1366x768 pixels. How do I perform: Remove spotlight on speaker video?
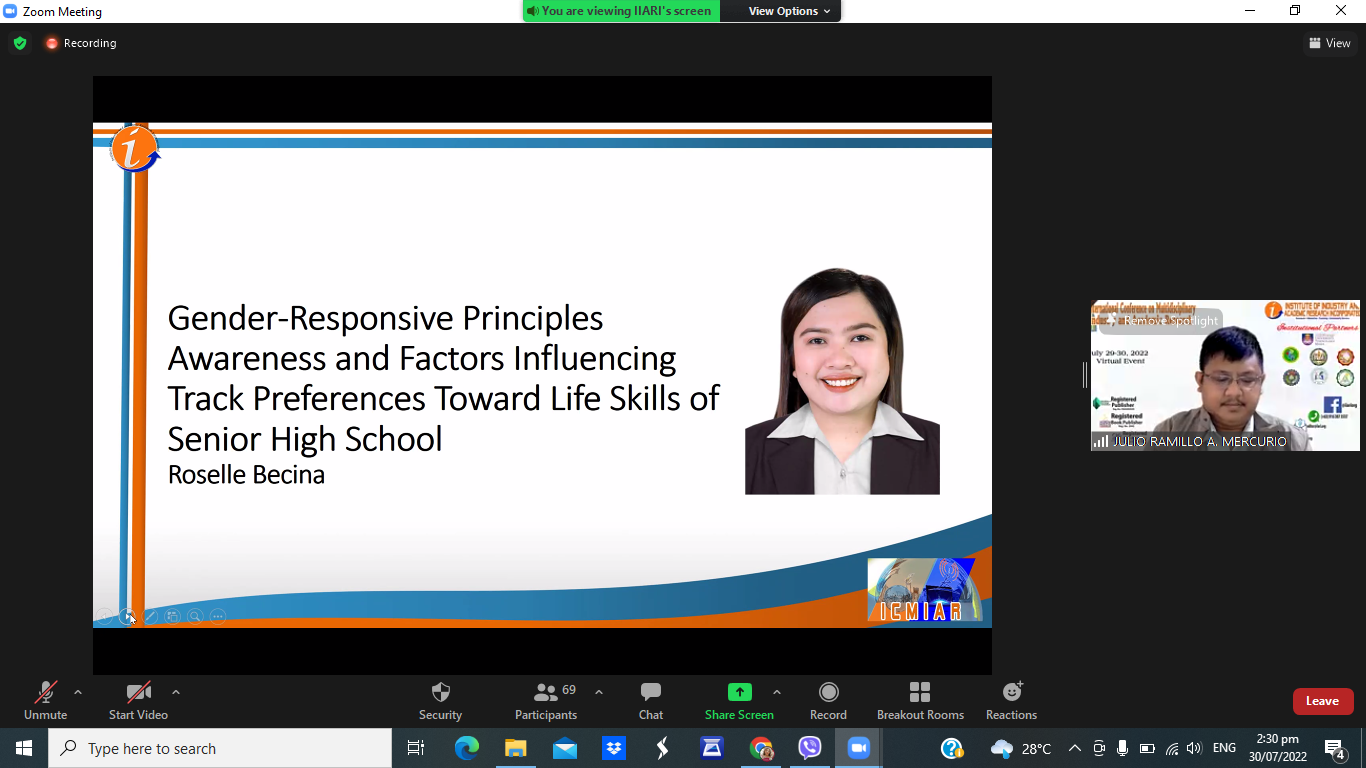(1162, 321)
